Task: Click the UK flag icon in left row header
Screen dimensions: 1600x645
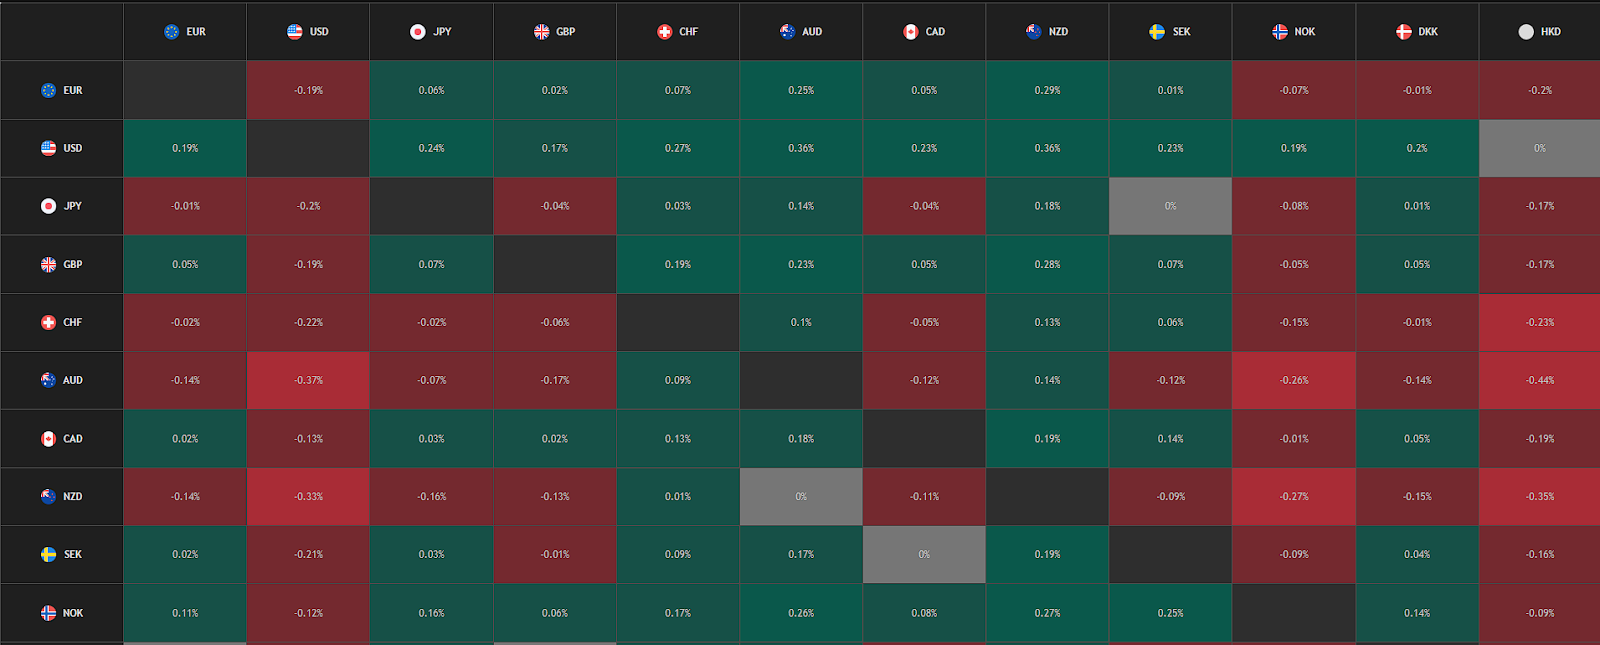Action: pos(48,264)
